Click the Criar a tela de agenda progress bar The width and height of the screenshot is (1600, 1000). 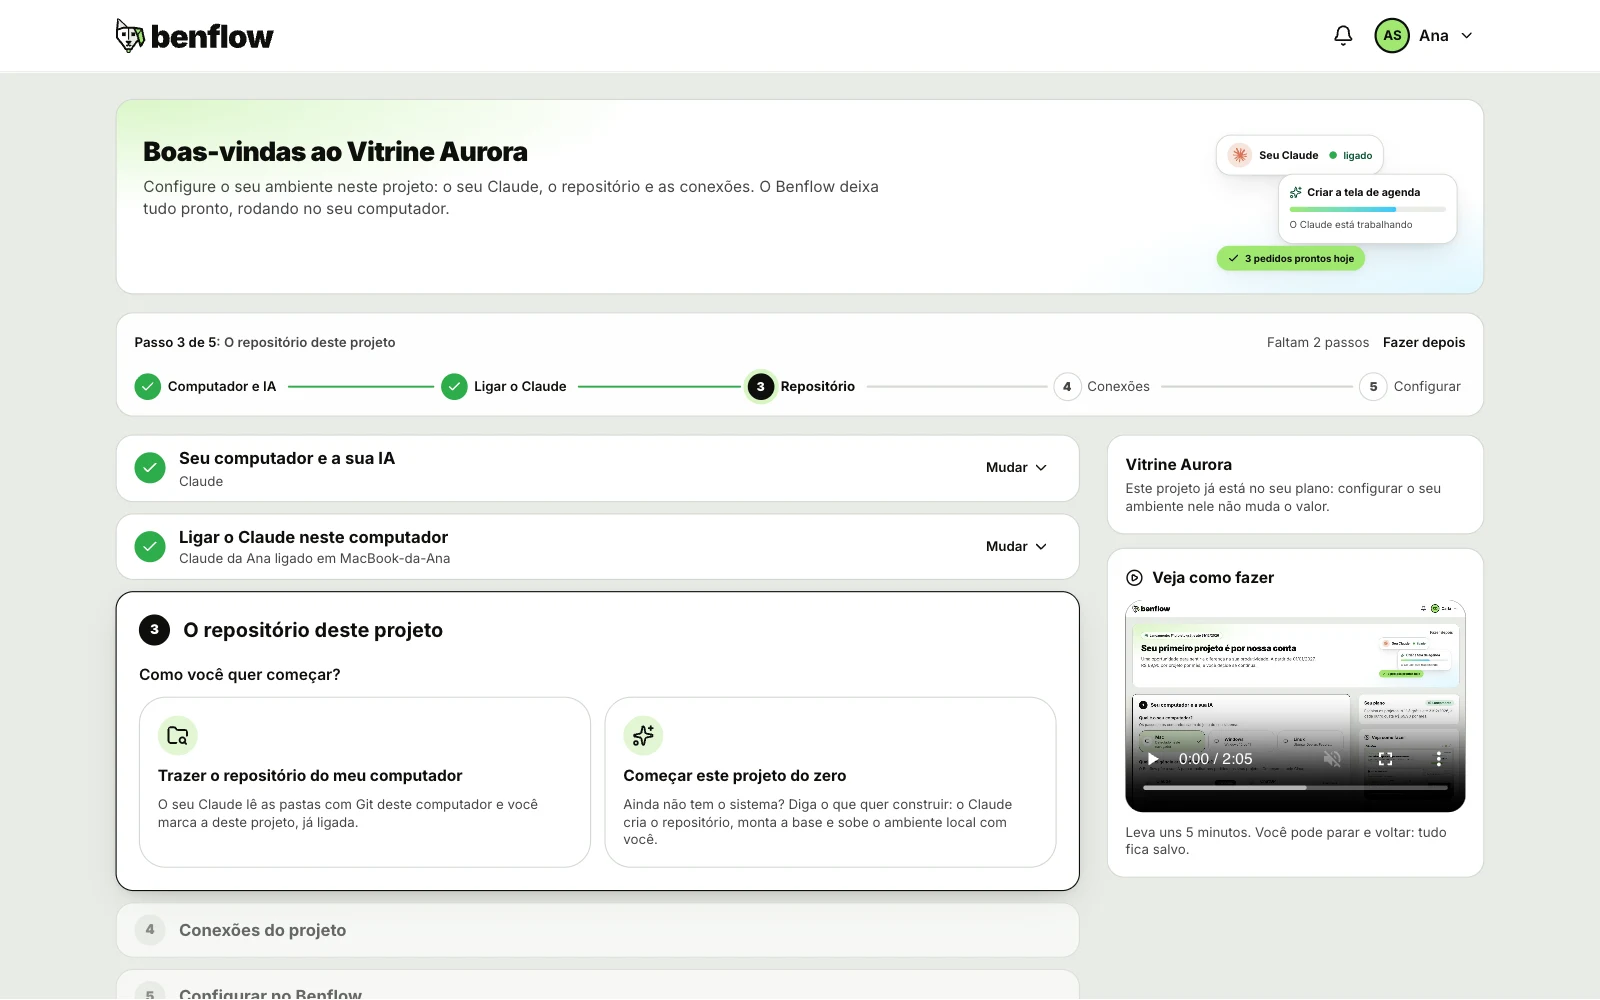tap(1367, 209)
